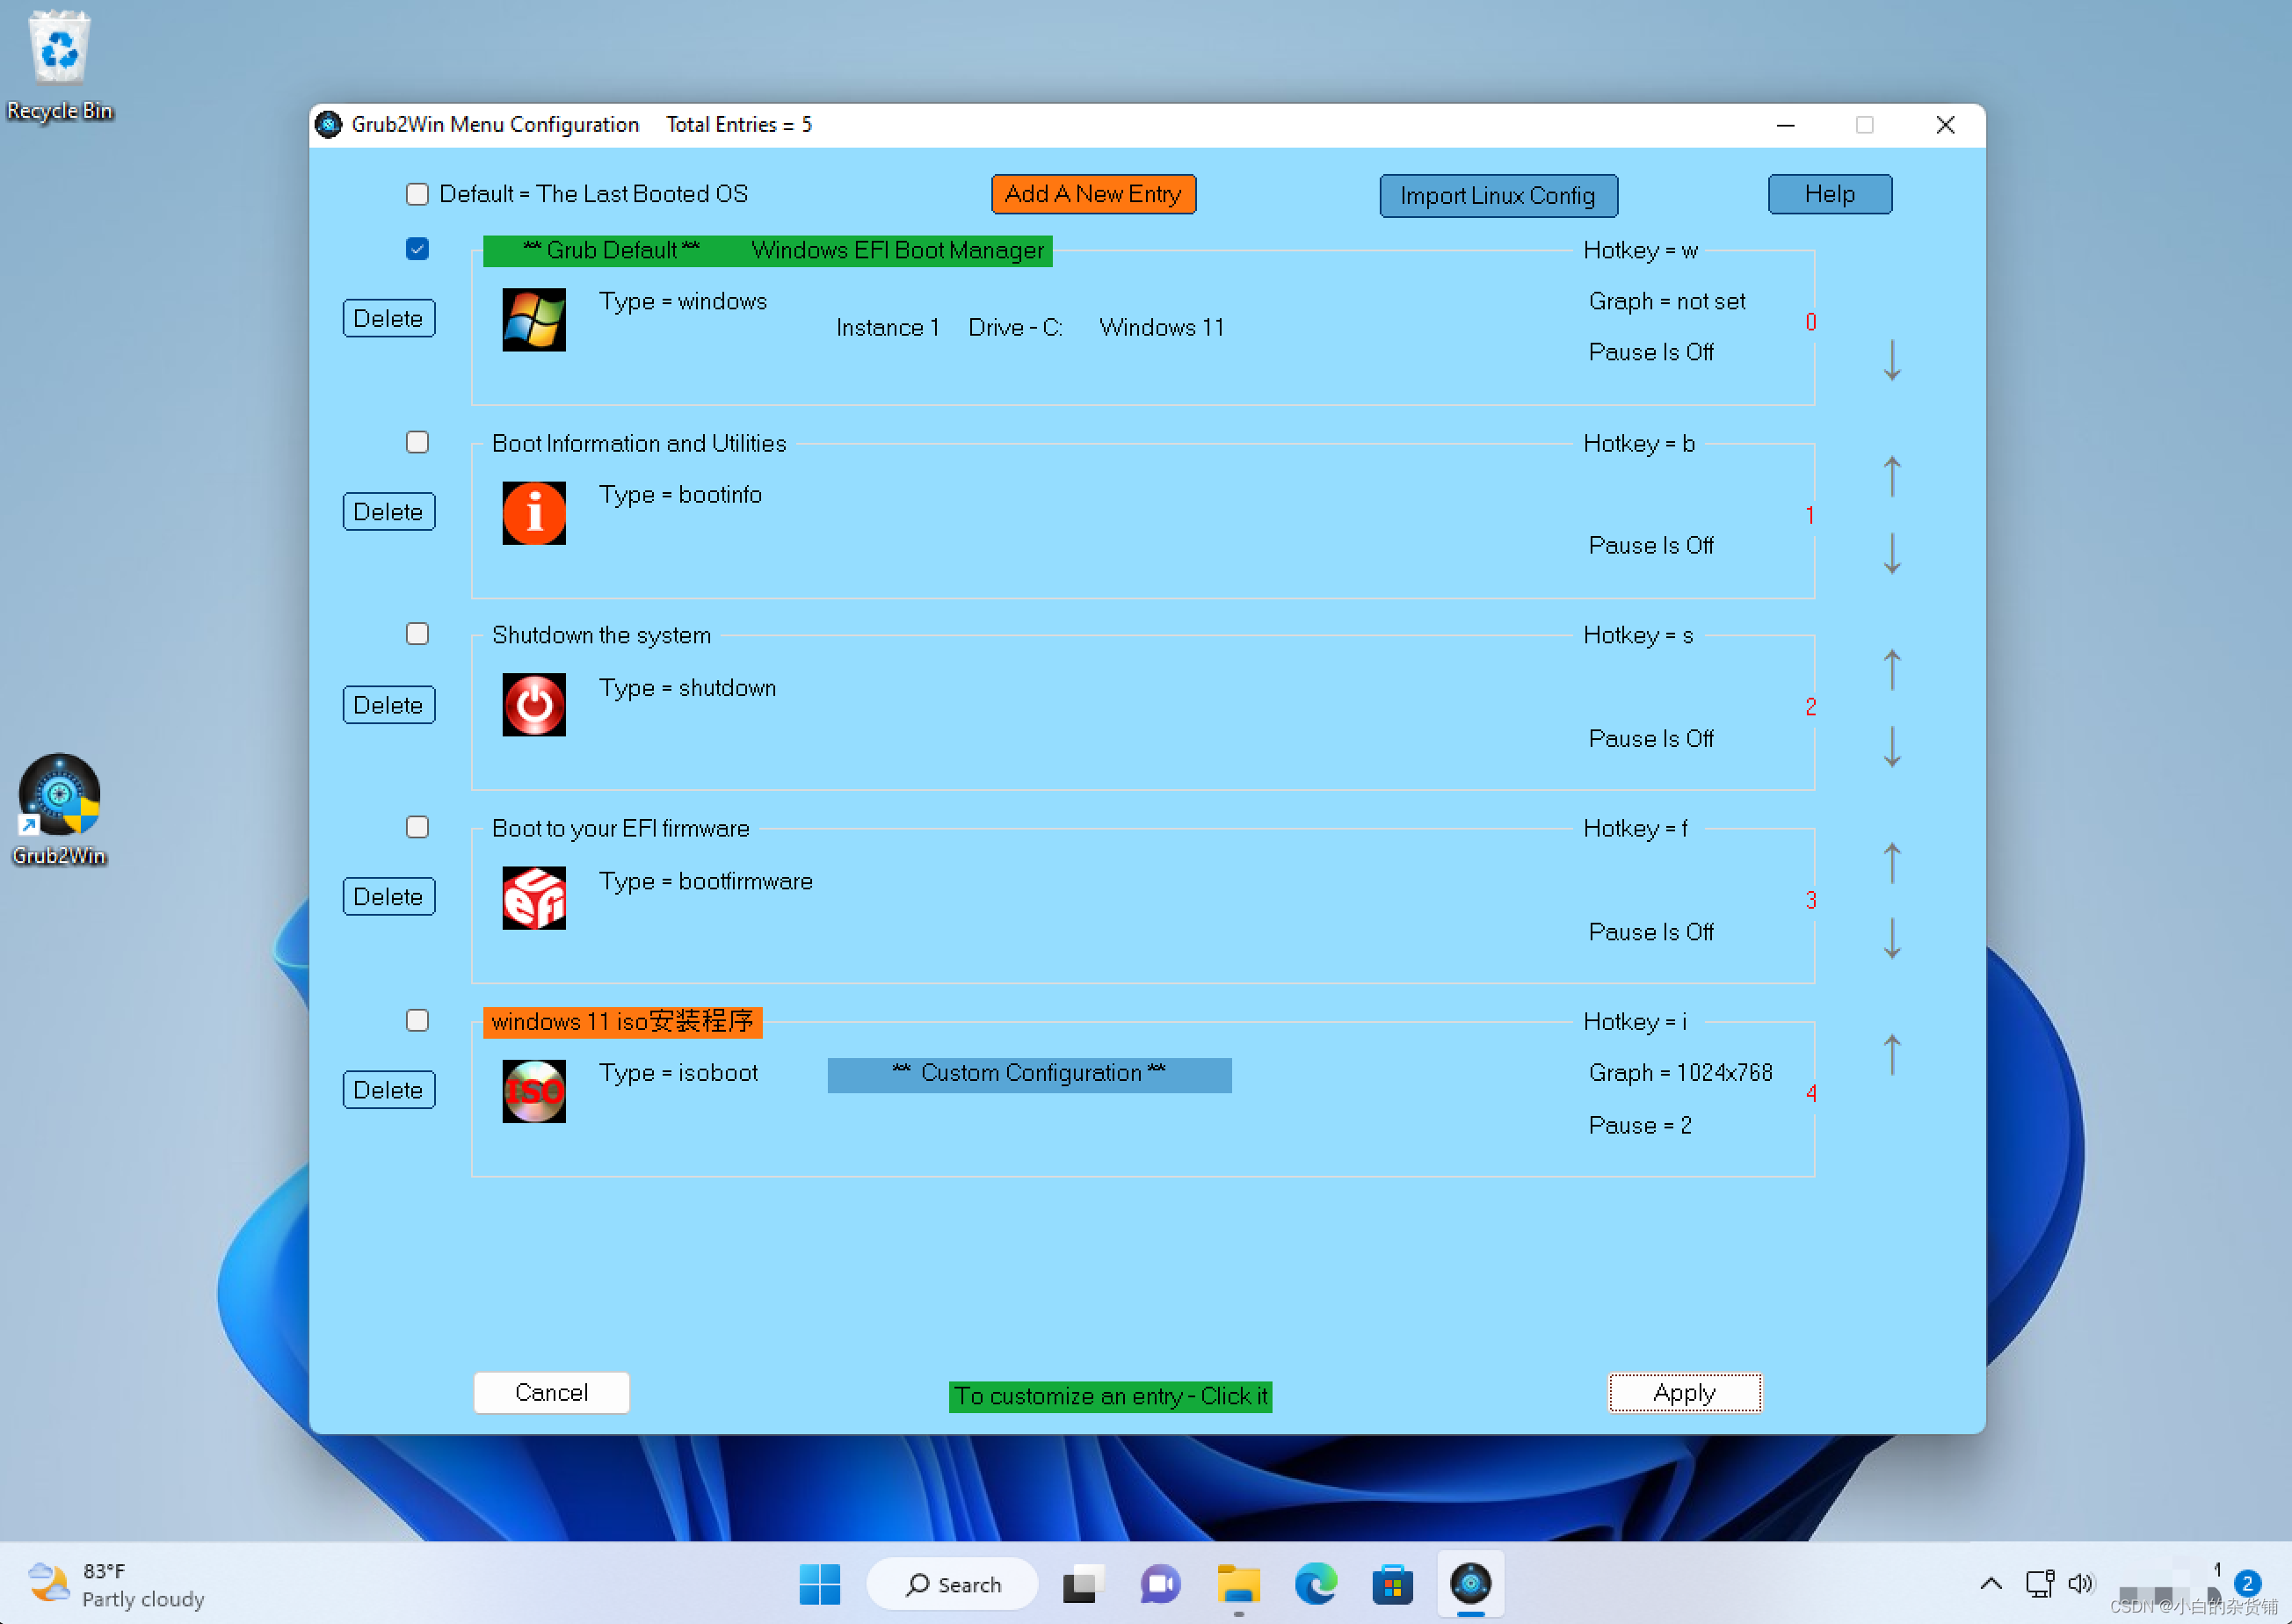Screen dimensions: 2292x1624
Task: Click the Type = isoboot text
Action: pyautogui.click(x=678, y=1073)
